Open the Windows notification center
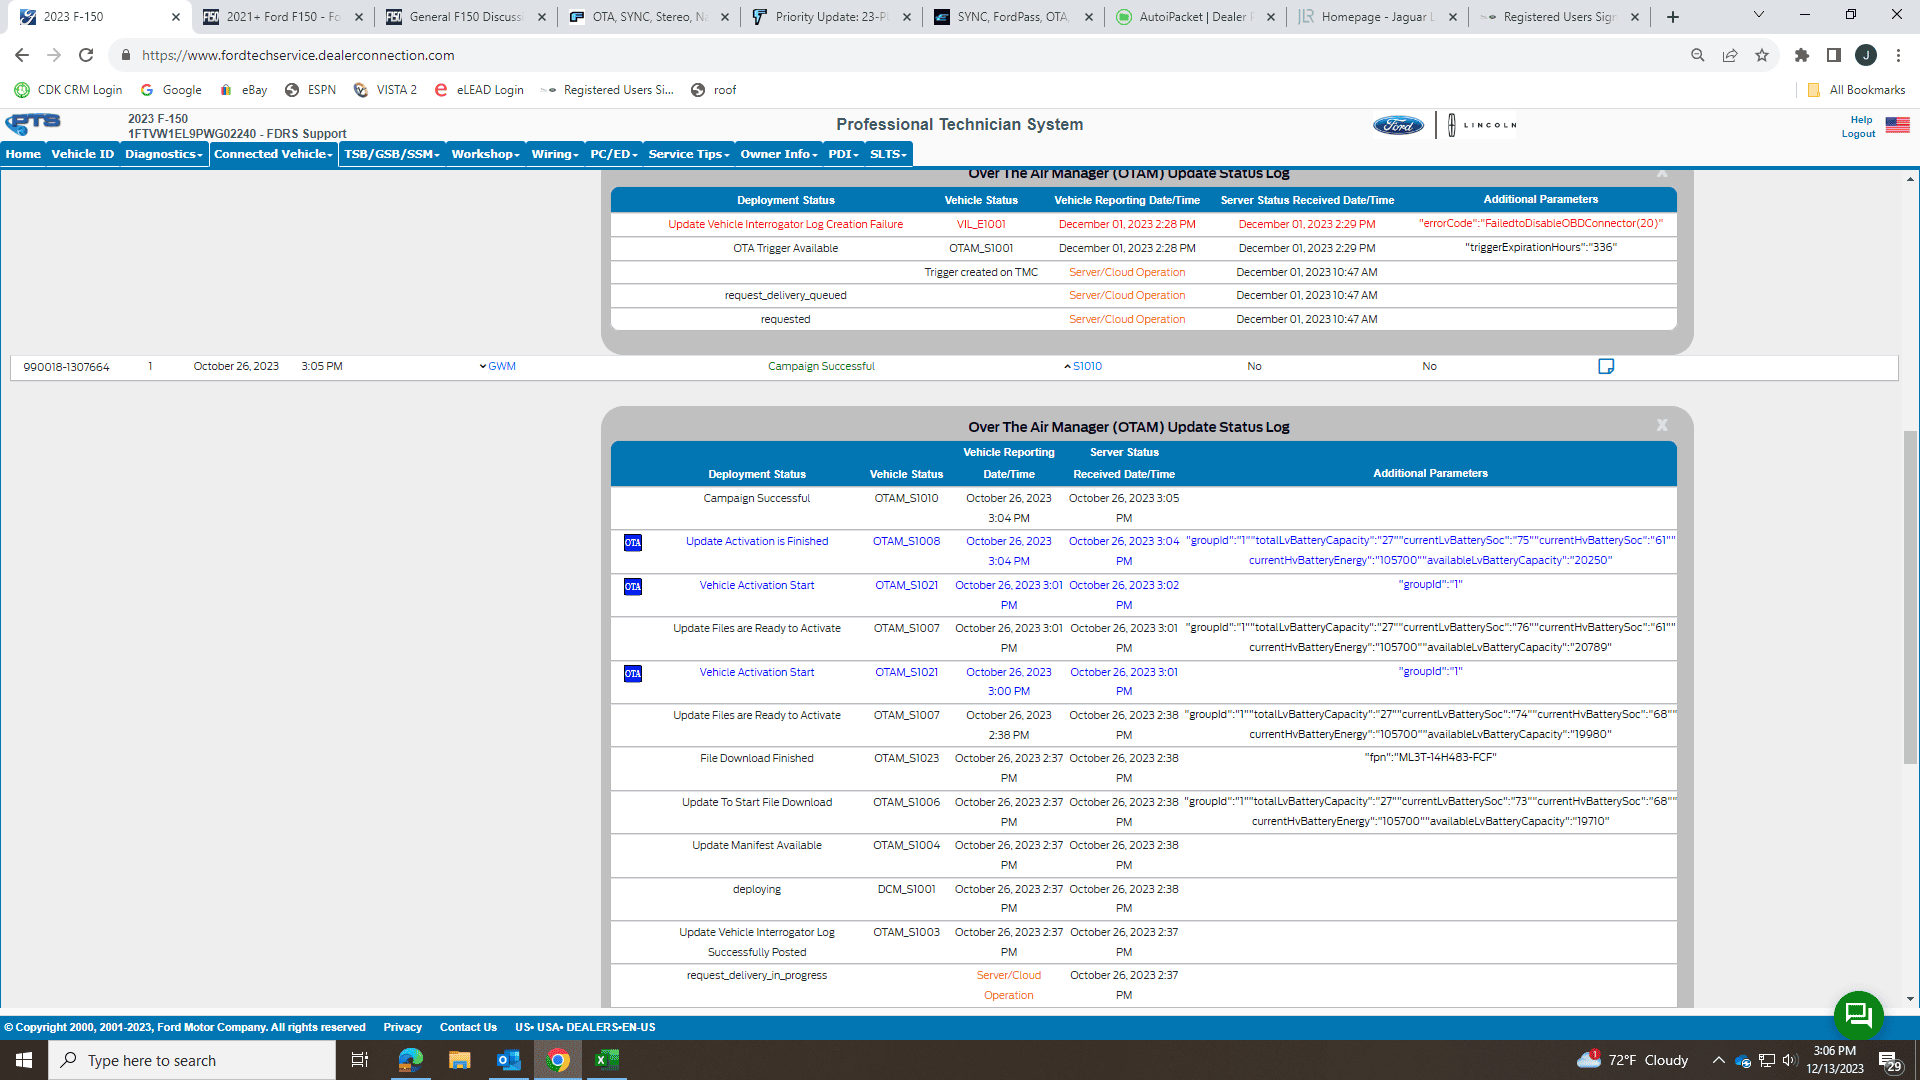Screen dimensions: 1920x1080 coord(1889,1060)
